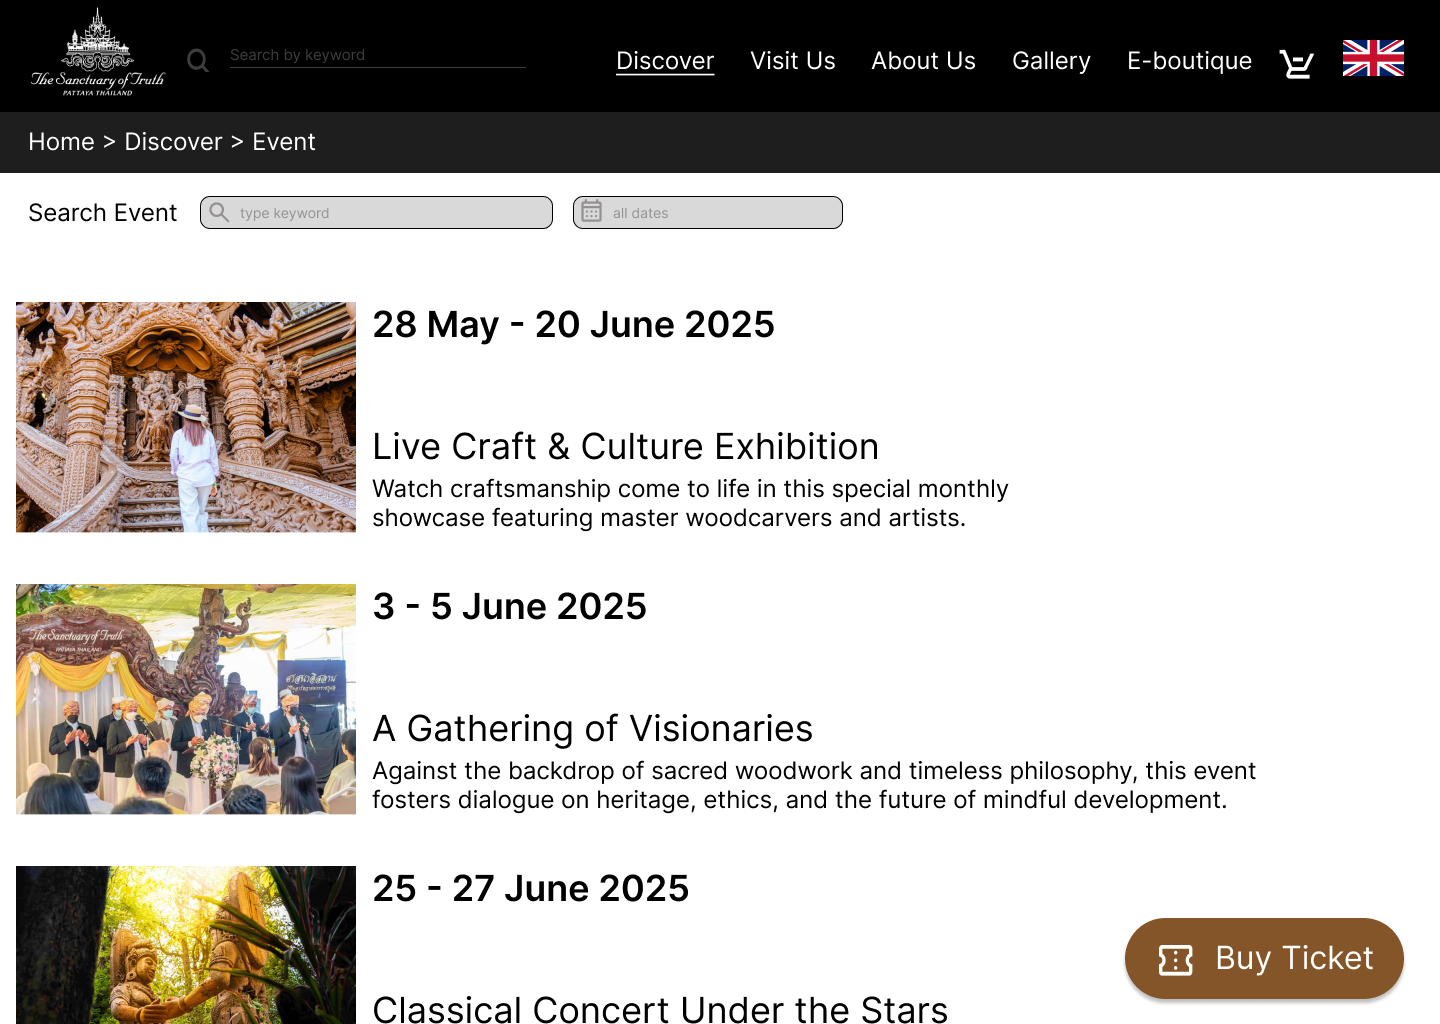Open the Visit Us menu item
The height and width of the screenshot is (1024, 1440).
(x=793, y=61)
